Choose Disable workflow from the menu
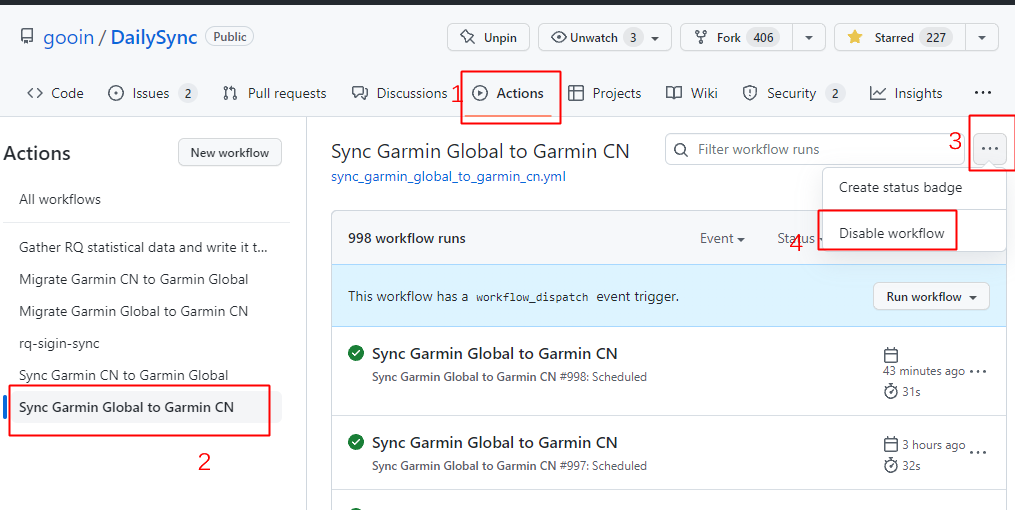The width and height of the screenshot is (1015, 510). (x=891, y=233)
